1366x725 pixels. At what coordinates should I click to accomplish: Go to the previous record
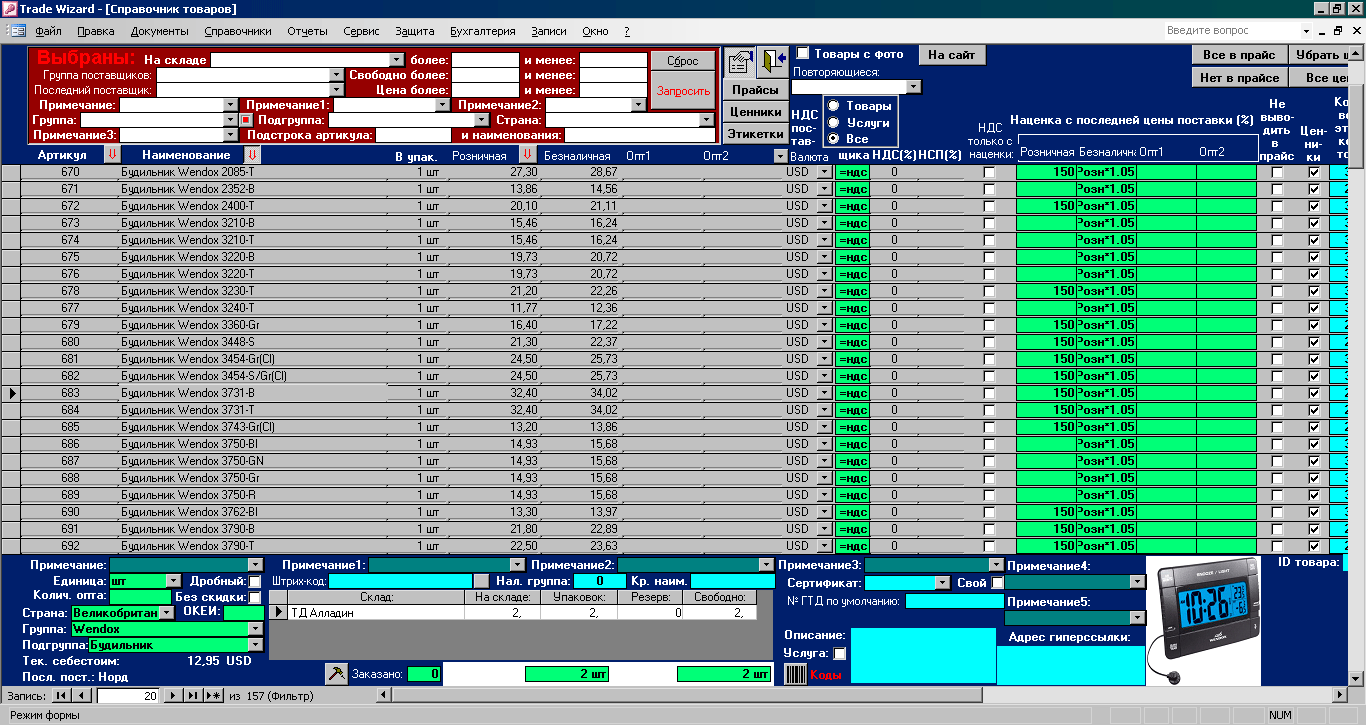point(83,695)
